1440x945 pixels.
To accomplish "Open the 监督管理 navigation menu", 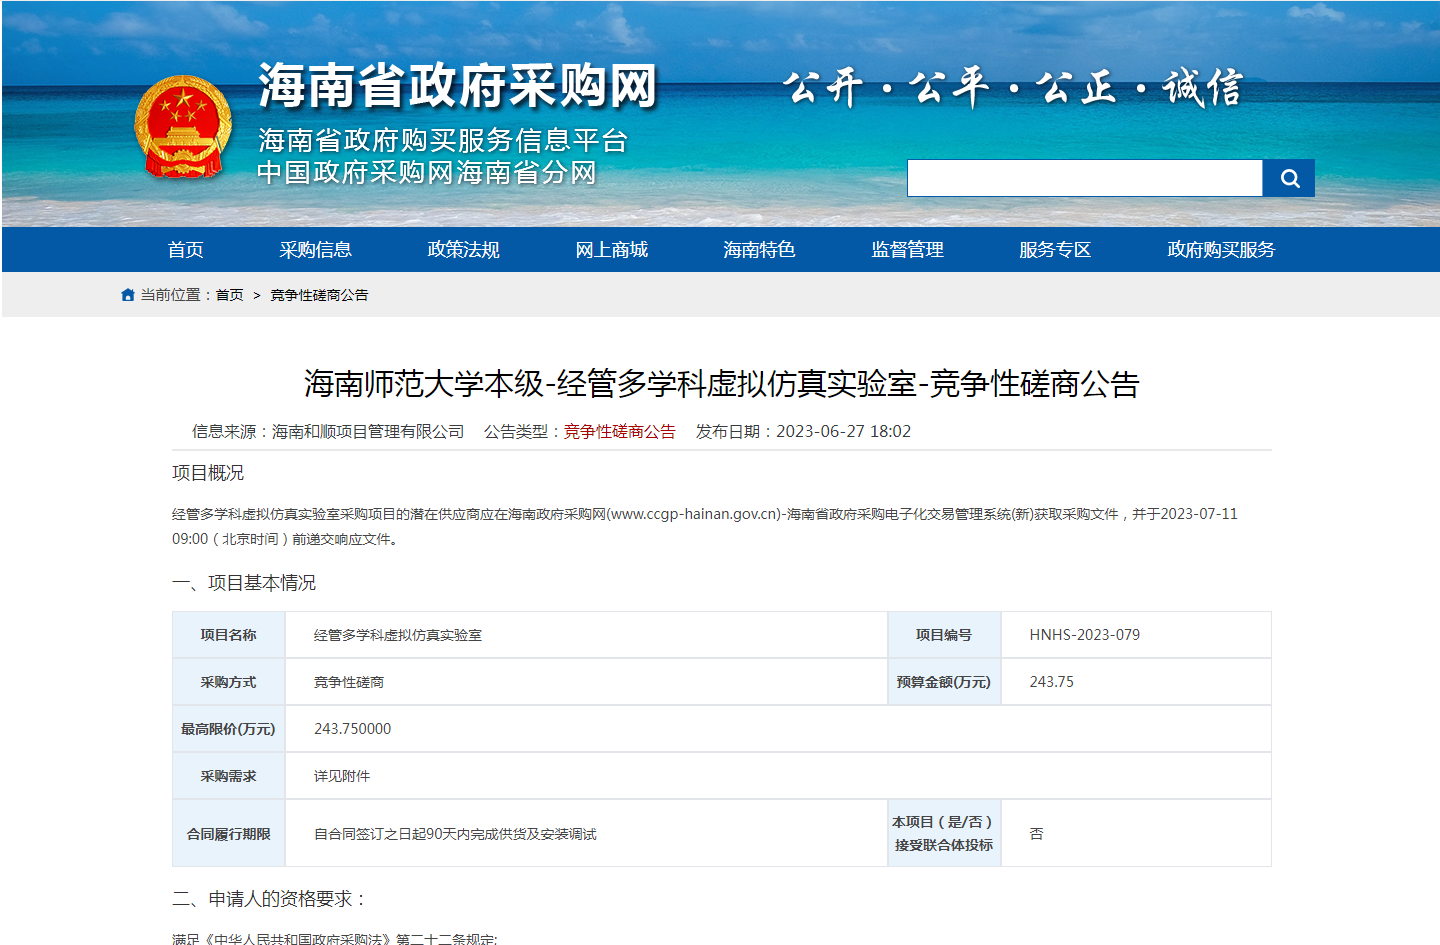I will tap(908, 250).
